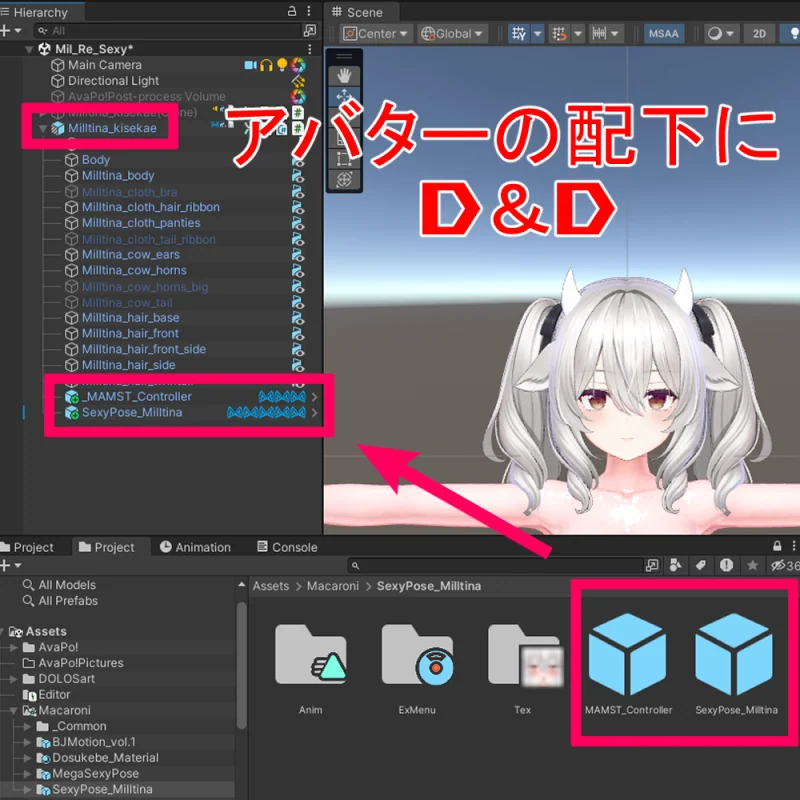Open the Global rotation dropdown

pyautogui.click(x=452, y=34)
